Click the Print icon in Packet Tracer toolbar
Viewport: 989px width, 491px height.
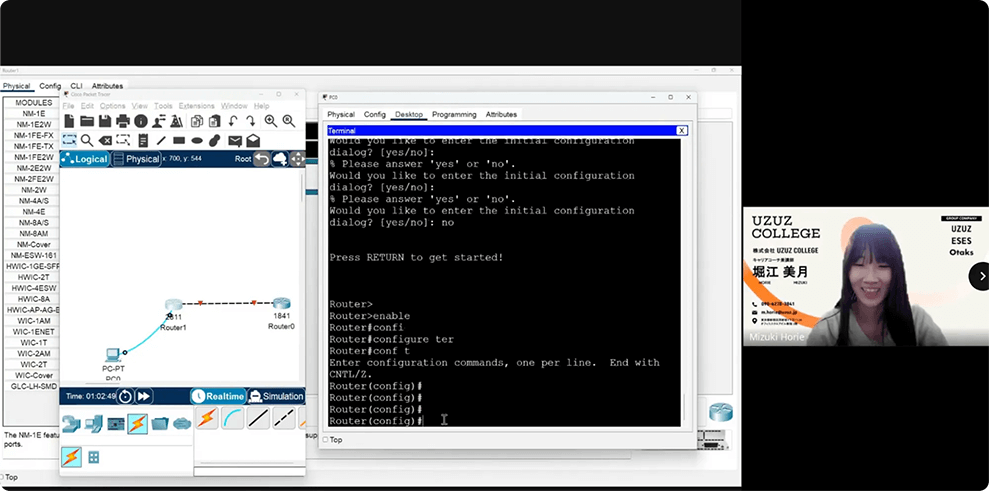(122, 121)
